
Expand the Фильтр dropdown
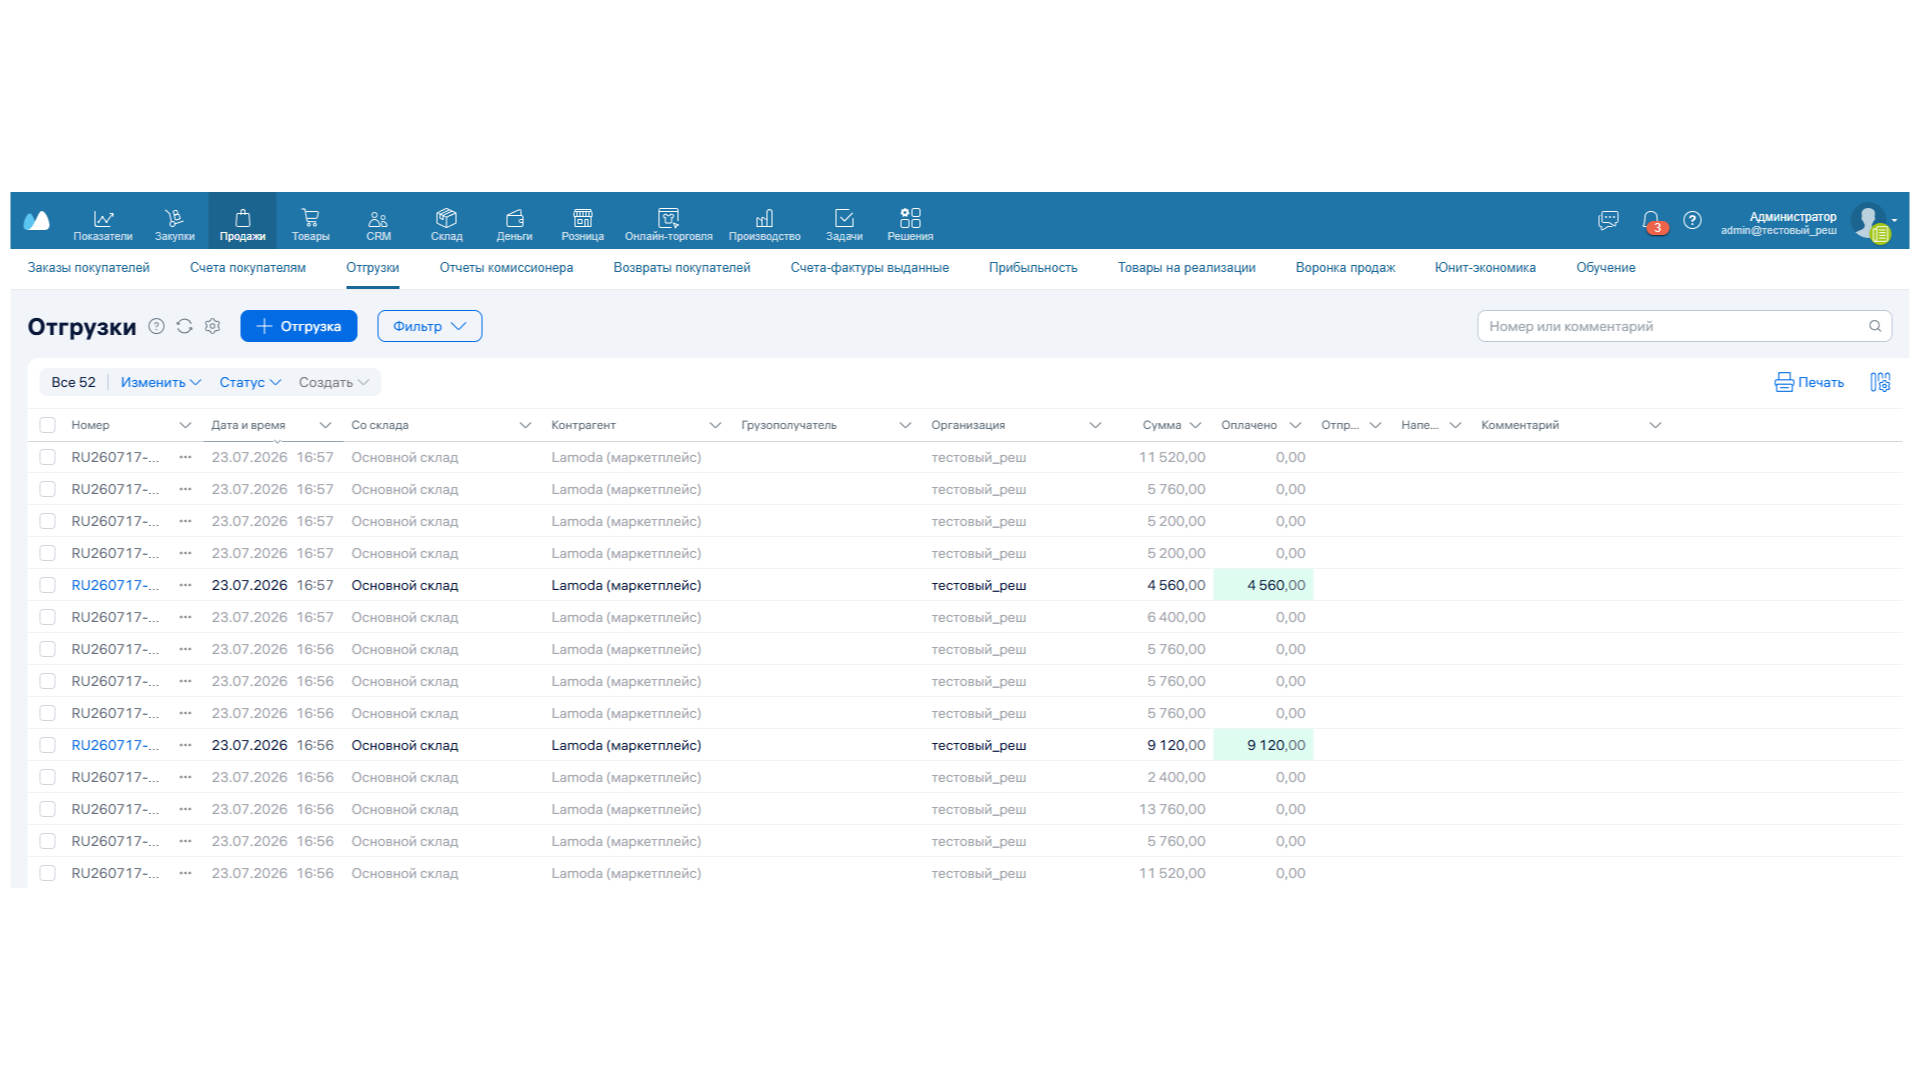click(429, 326)
